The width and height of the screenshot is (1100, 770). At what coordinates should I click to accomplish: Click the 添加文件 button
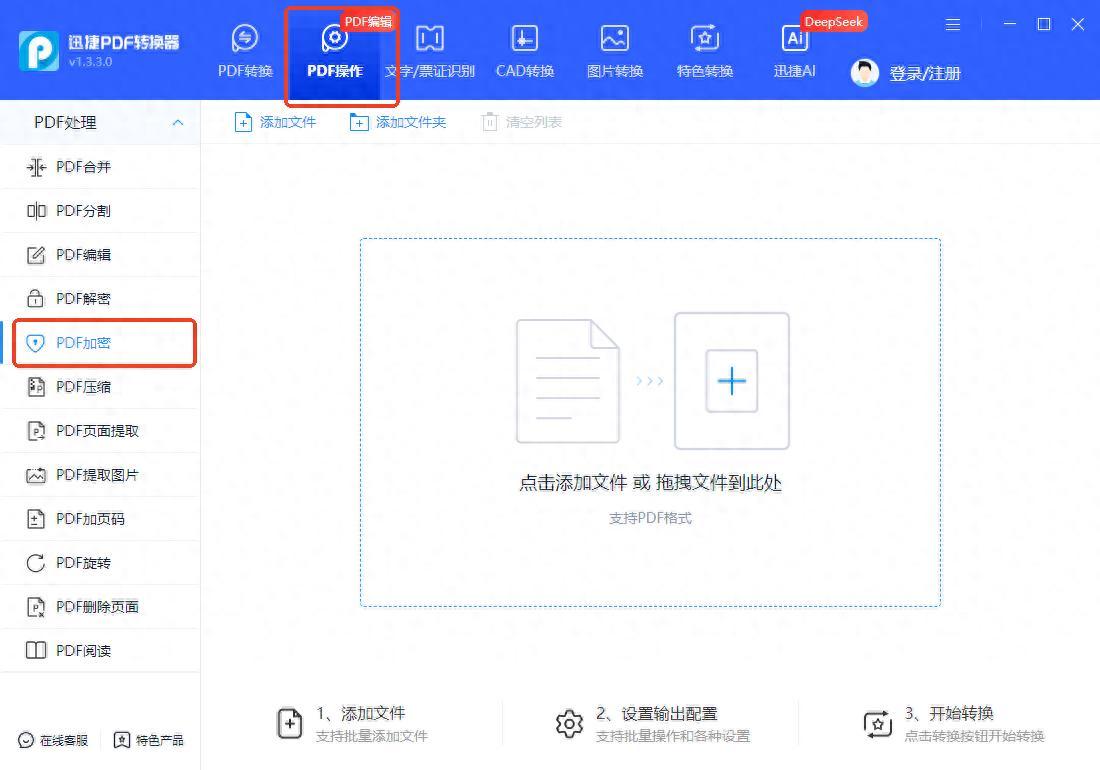[275, 122]
